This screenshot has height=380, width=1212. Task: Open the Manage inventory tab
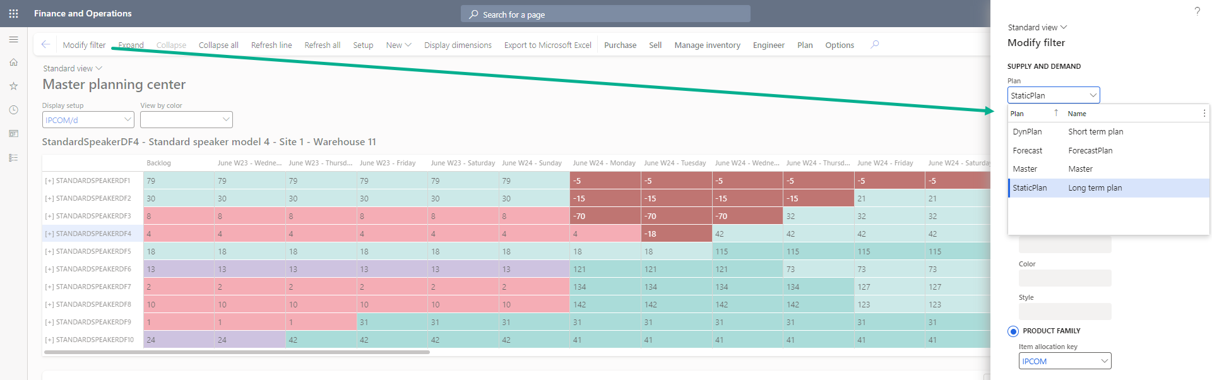click(707, 45)
